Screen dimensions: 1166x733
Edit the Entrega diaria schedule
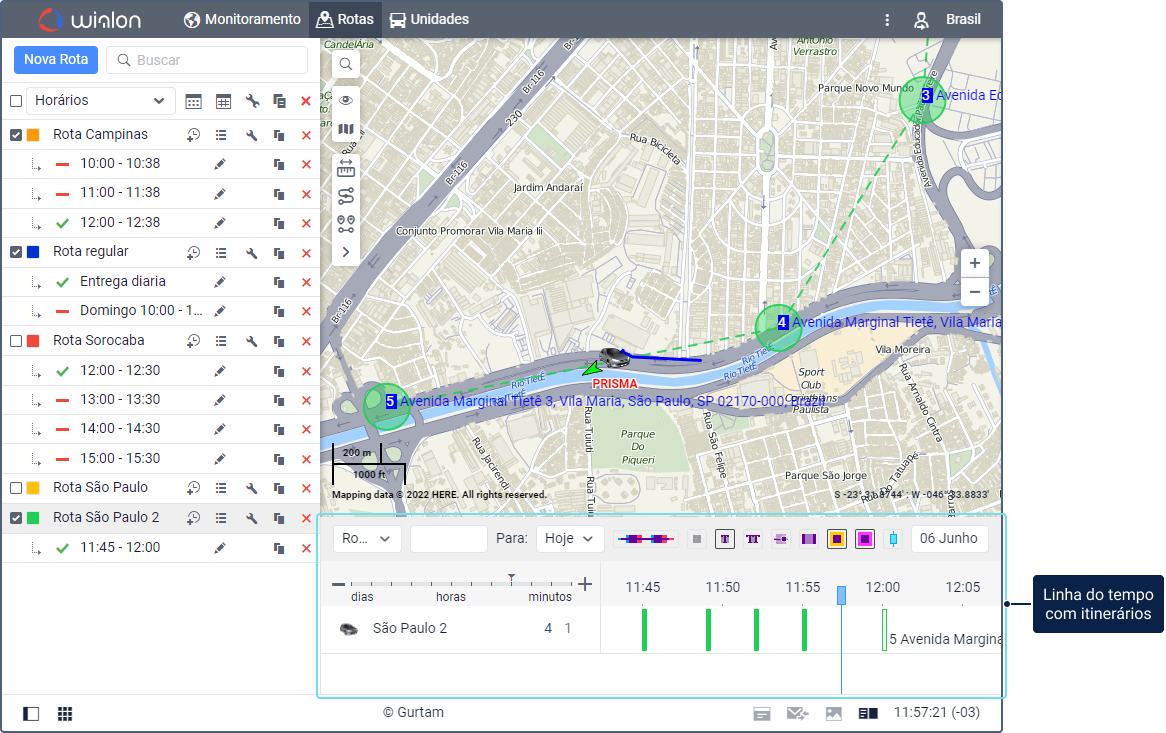pyautogui.click(x=219, y=282)
